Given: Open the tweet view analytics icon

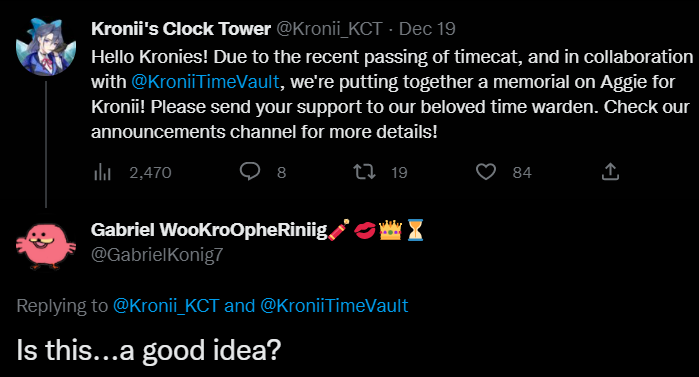Looking at the screenshot, I should 102,172.
